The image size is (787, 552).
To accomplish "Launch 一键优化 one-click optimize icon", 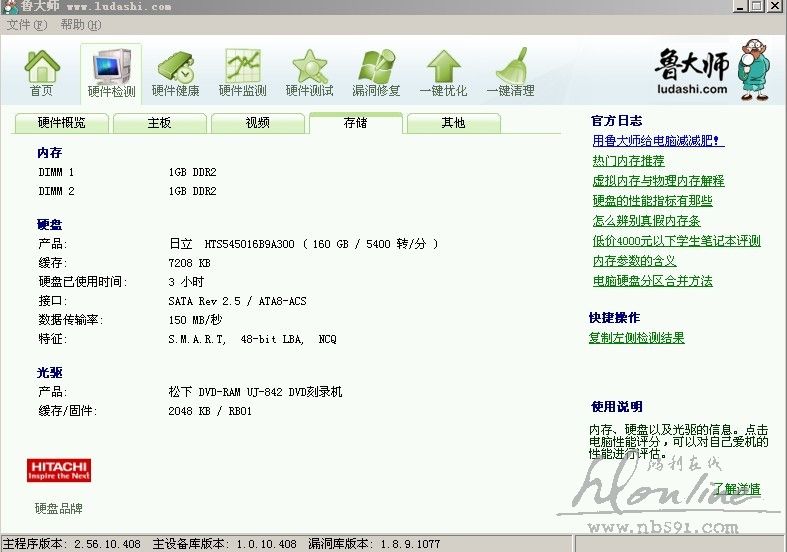I will [x=443, y=73].
